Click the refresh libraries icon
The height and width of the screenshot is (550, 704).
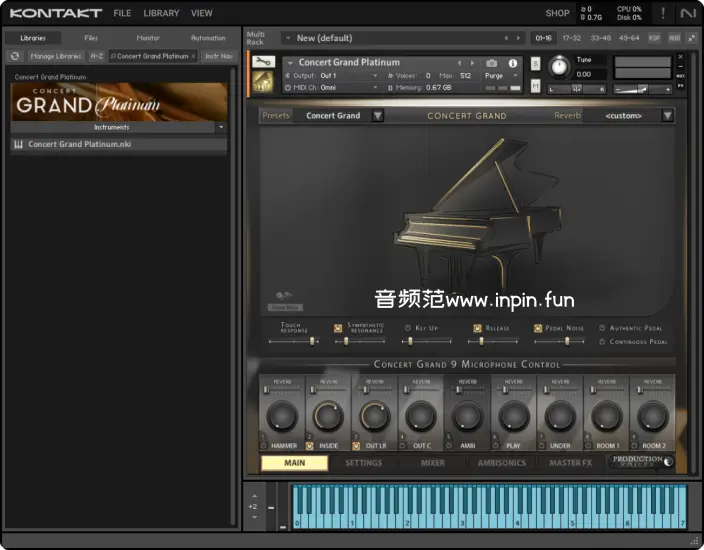[x=15, y=56]
